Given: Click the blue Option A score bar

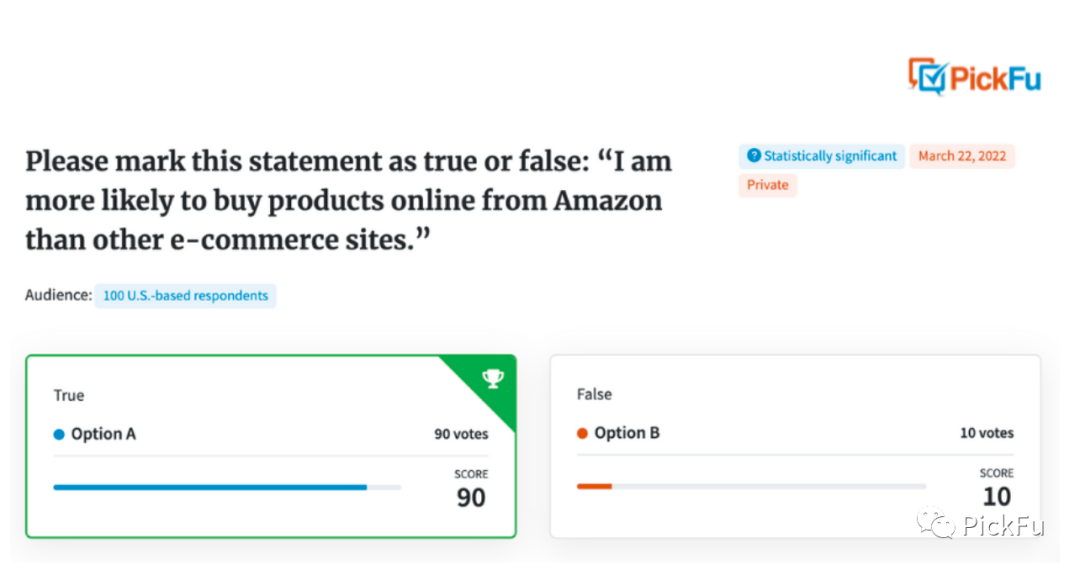Looking at the screenshot, I should (x=210, y=487).
